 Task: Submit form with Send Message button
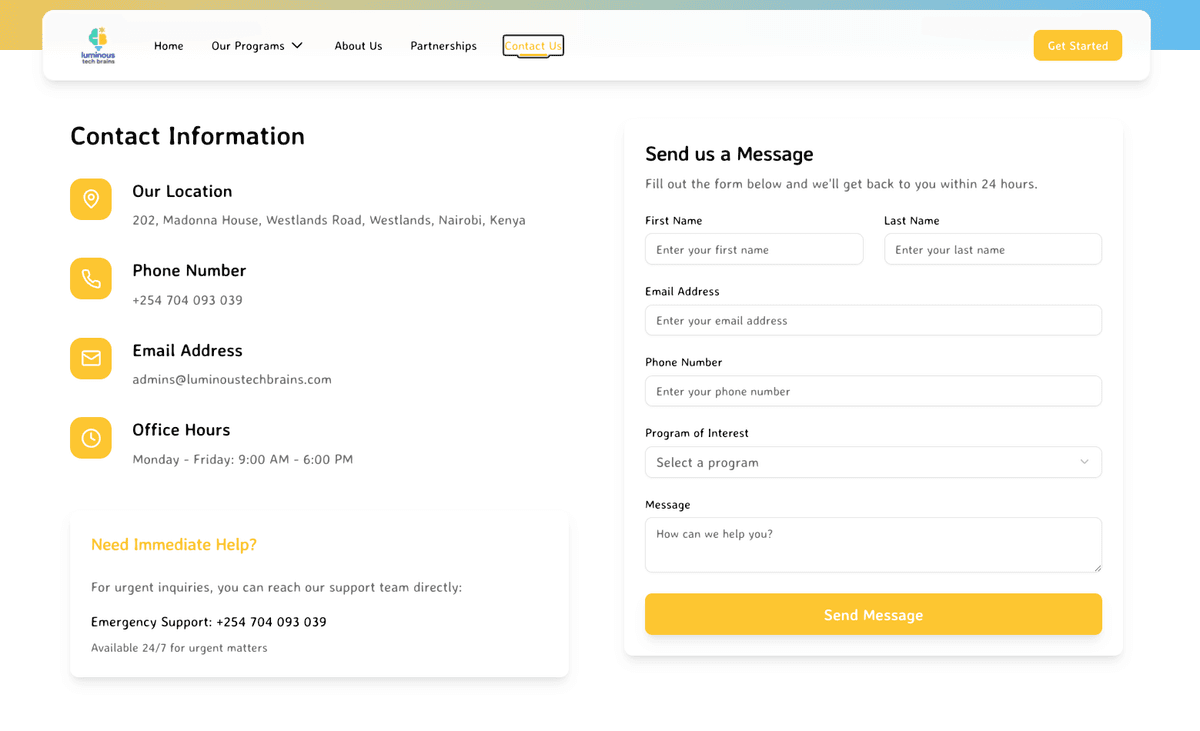pos(872,614)
